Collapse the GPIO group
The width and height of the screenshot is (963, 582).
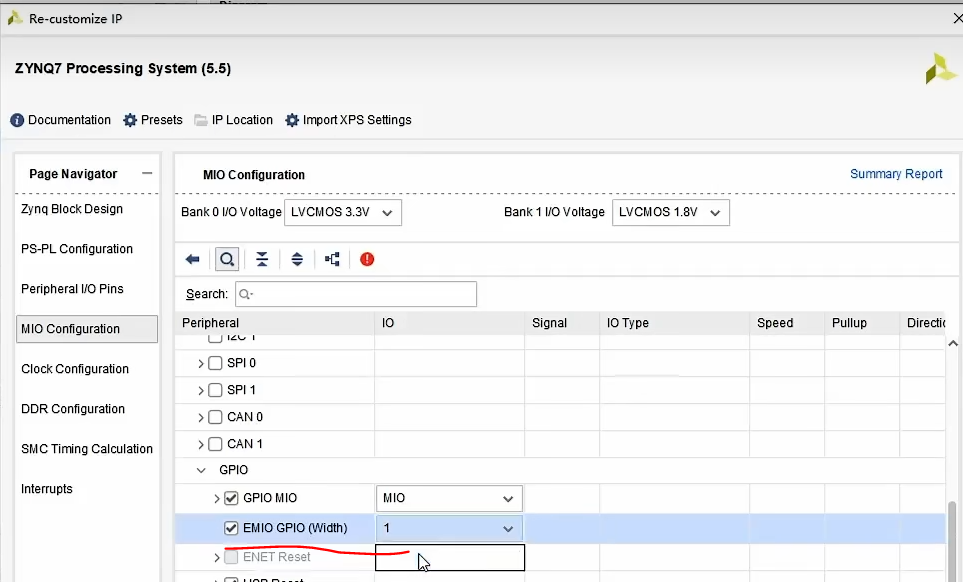click(201, 470)
